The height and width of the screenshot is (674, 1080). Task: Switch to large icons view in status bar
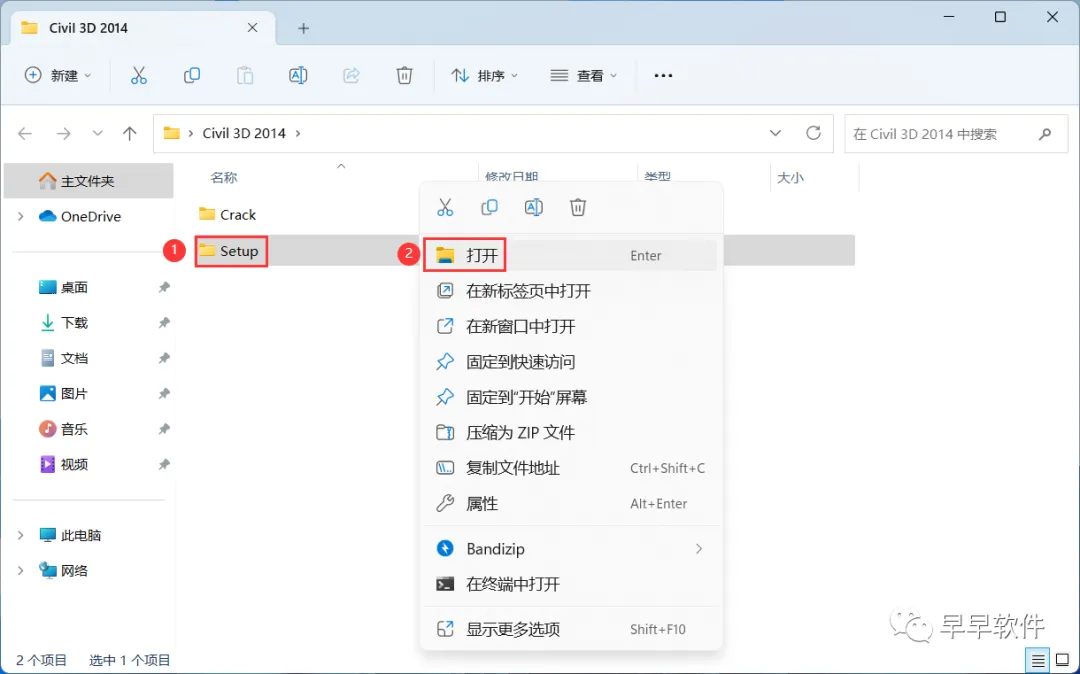[1062, 661]
